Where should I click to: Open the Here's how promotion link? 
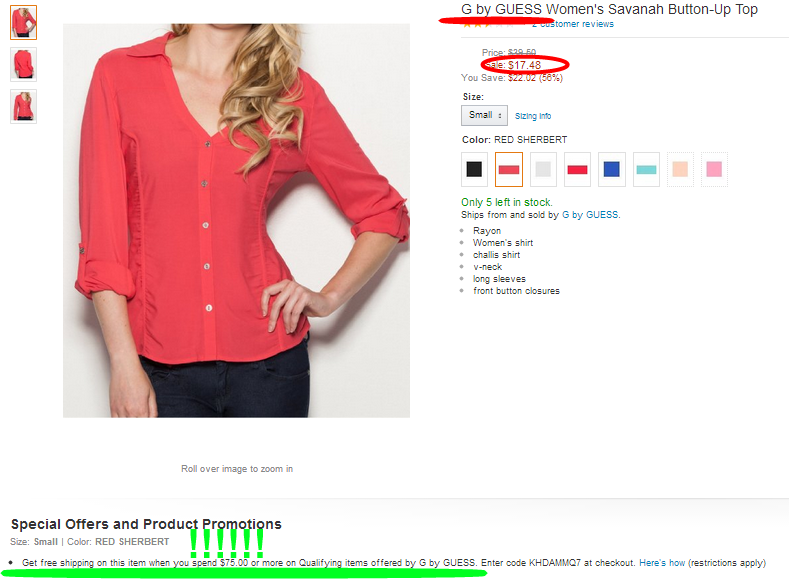662,563
